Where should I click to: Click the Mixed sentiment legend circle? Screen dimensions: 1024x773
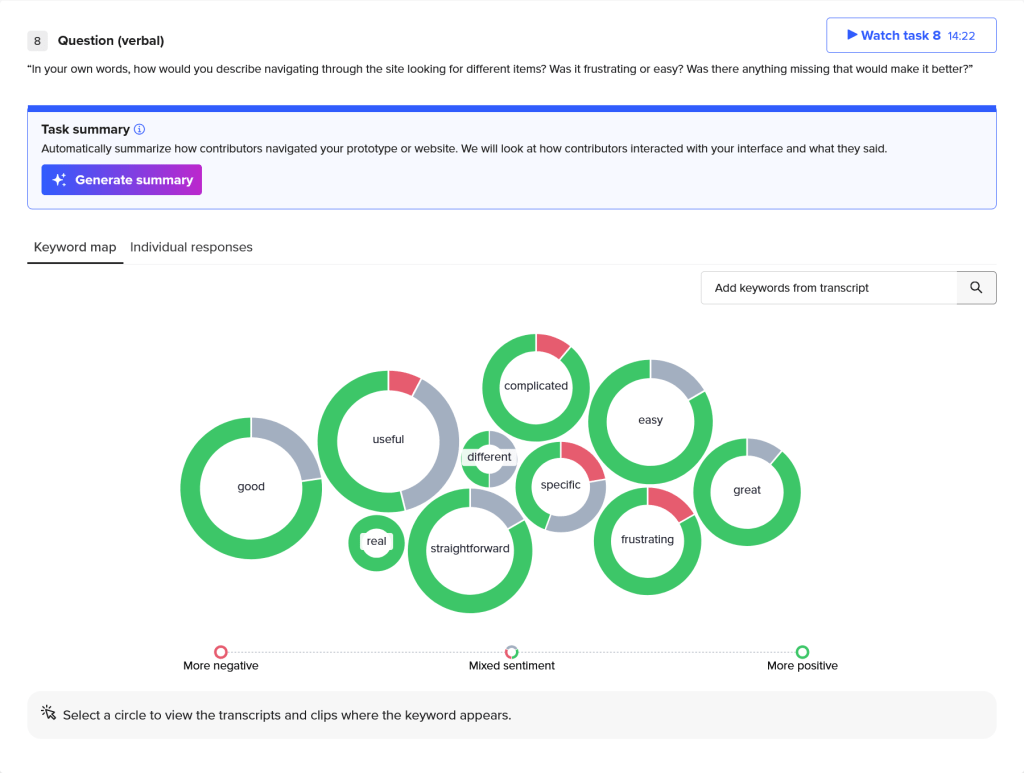tap(512, 652)
